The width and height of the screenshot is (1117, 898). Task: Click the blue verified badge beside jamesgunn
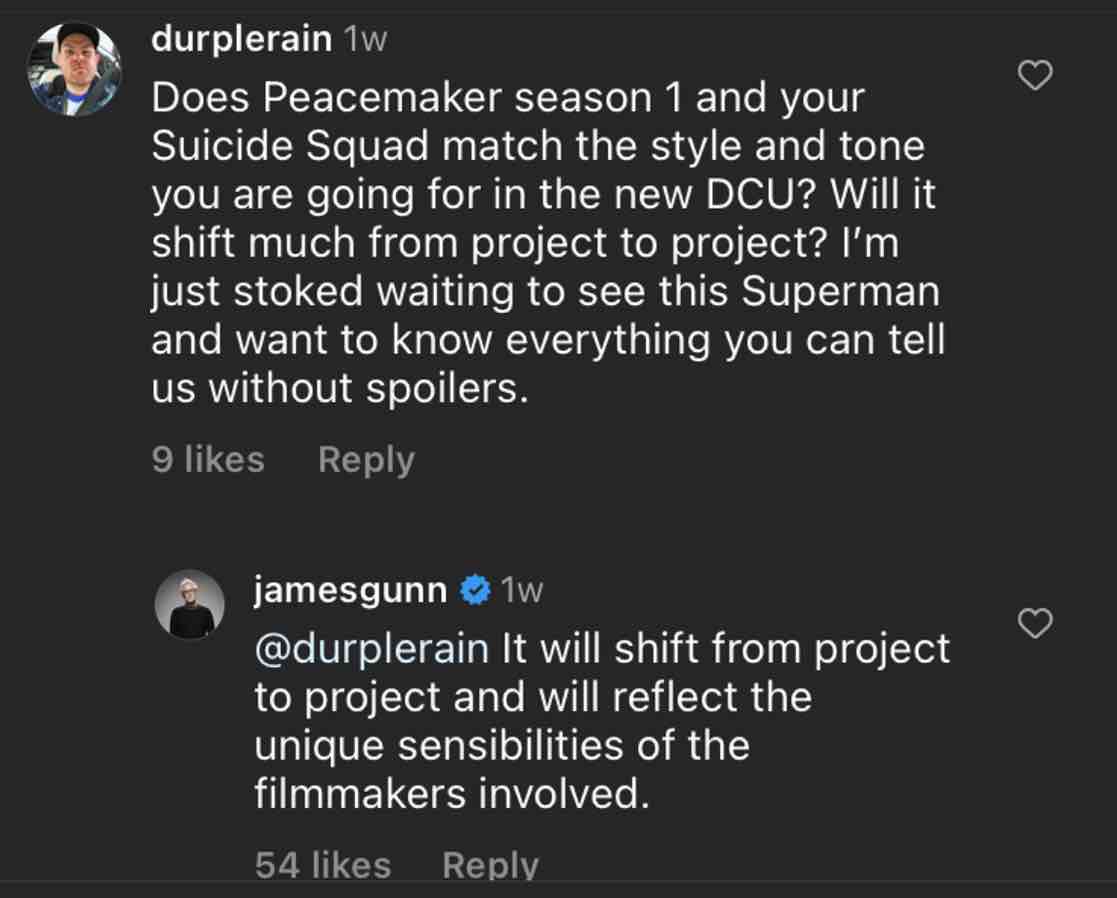tap(475, 591)
